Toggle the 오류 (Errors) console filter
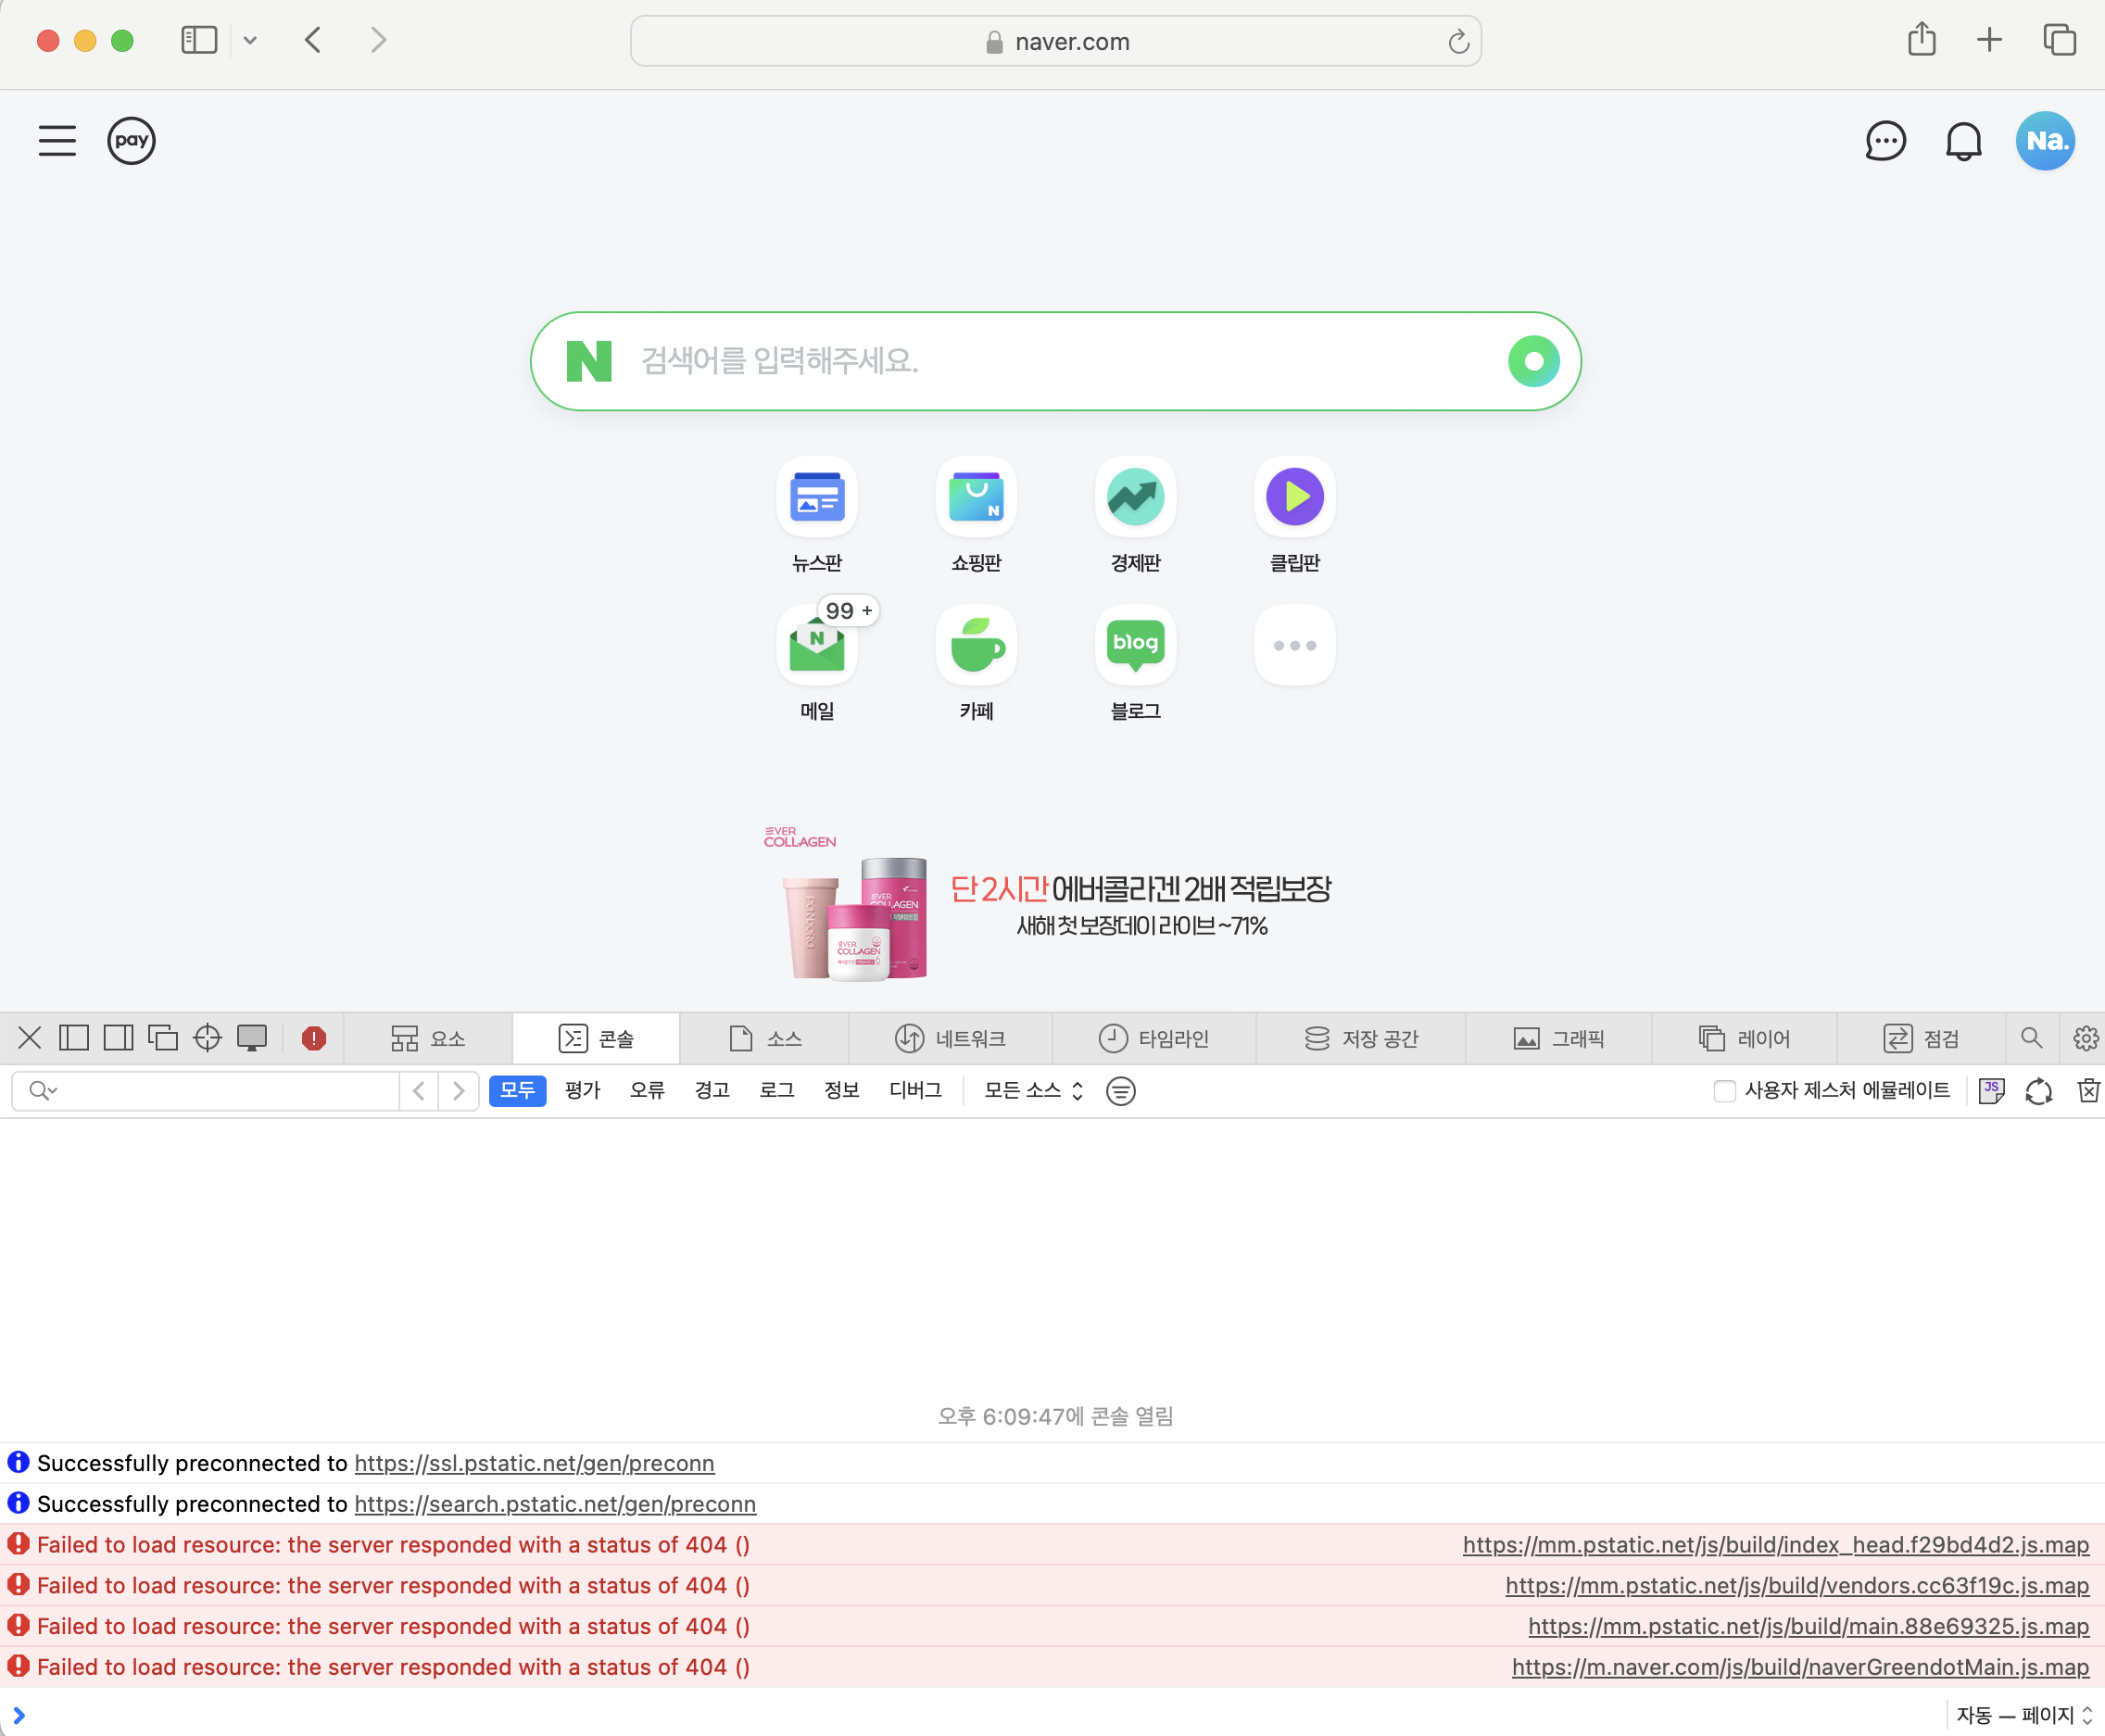This screenshot has height=1736, width=2105. (647, 1090)
